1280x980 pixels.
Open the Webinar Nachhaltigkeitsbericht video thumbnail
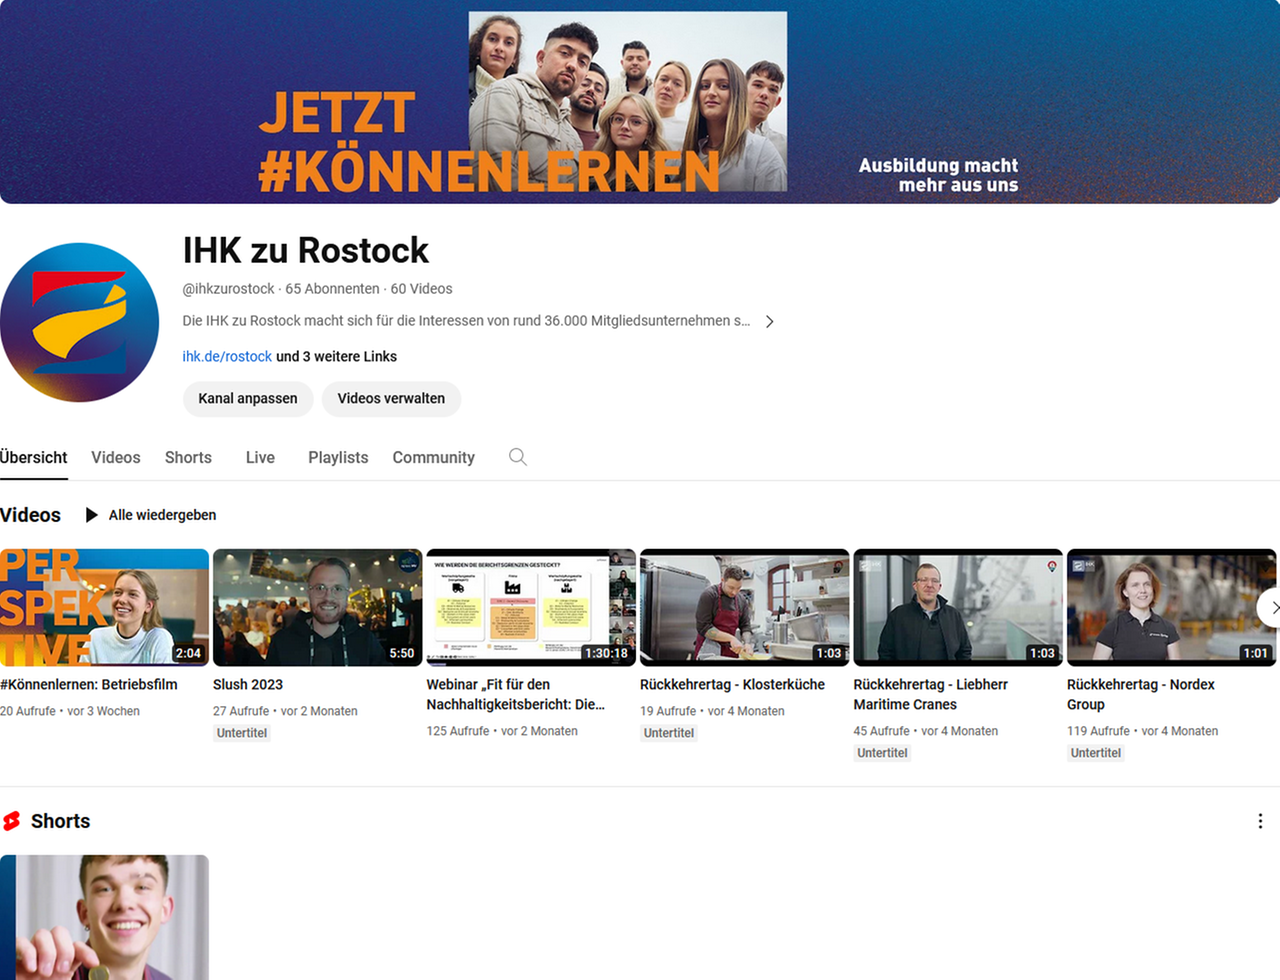(530, 607)
